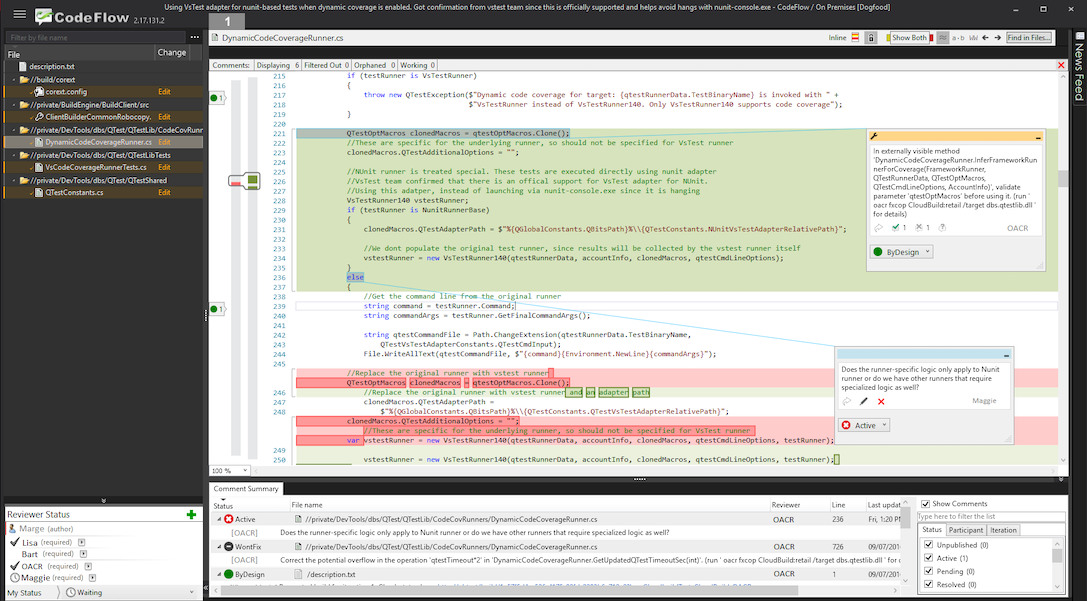Toggle the Unpublished (0) checkbox
The height and width of the screenshot is (601, 1087).
(929, 545)
